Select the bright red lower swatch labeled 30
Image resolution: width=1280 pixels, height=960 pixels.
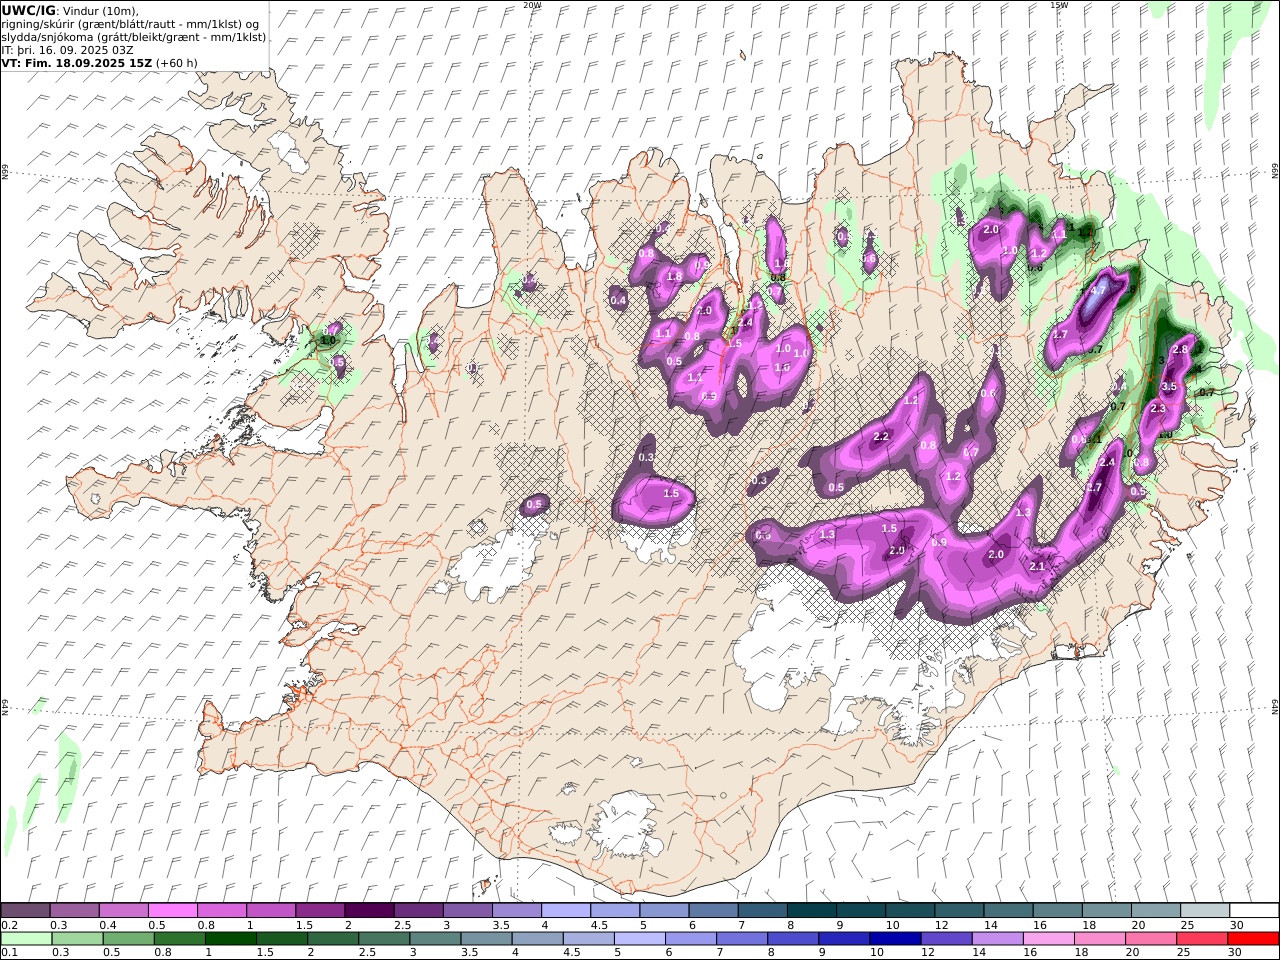(x=1253, y=938)
